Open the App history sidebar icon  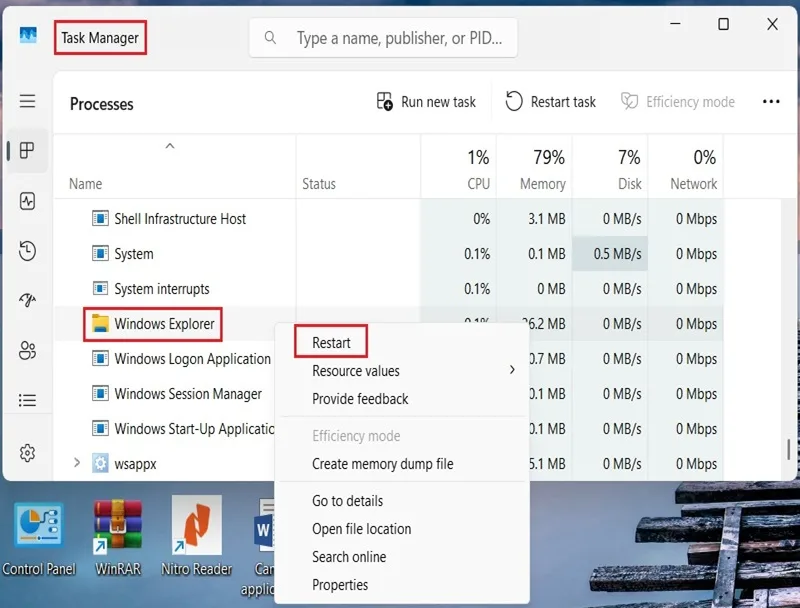[x=28, y=251]
